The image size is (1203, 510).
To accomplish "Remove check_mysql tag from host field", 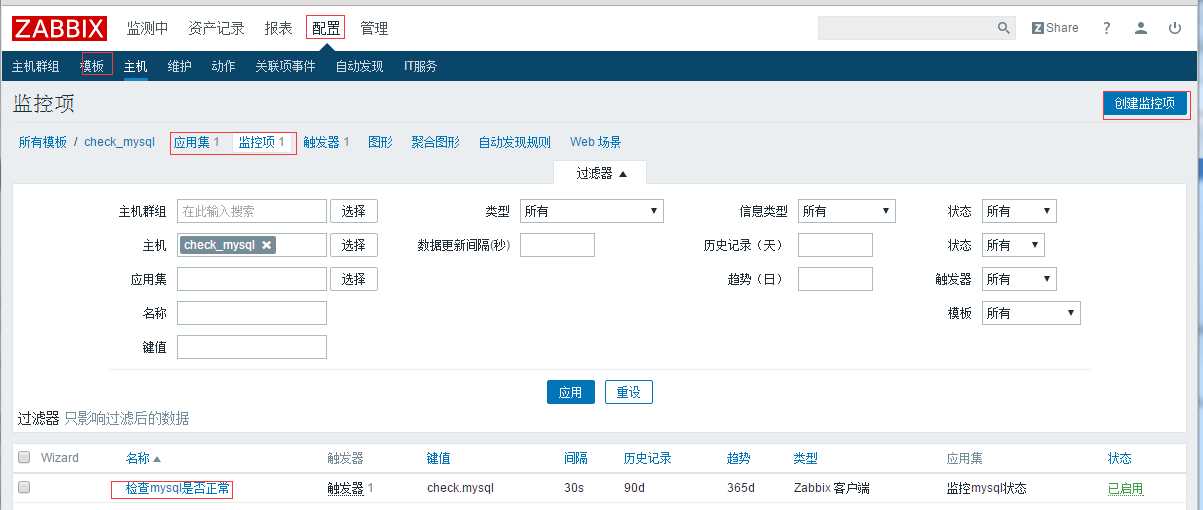I will point(267,245).
